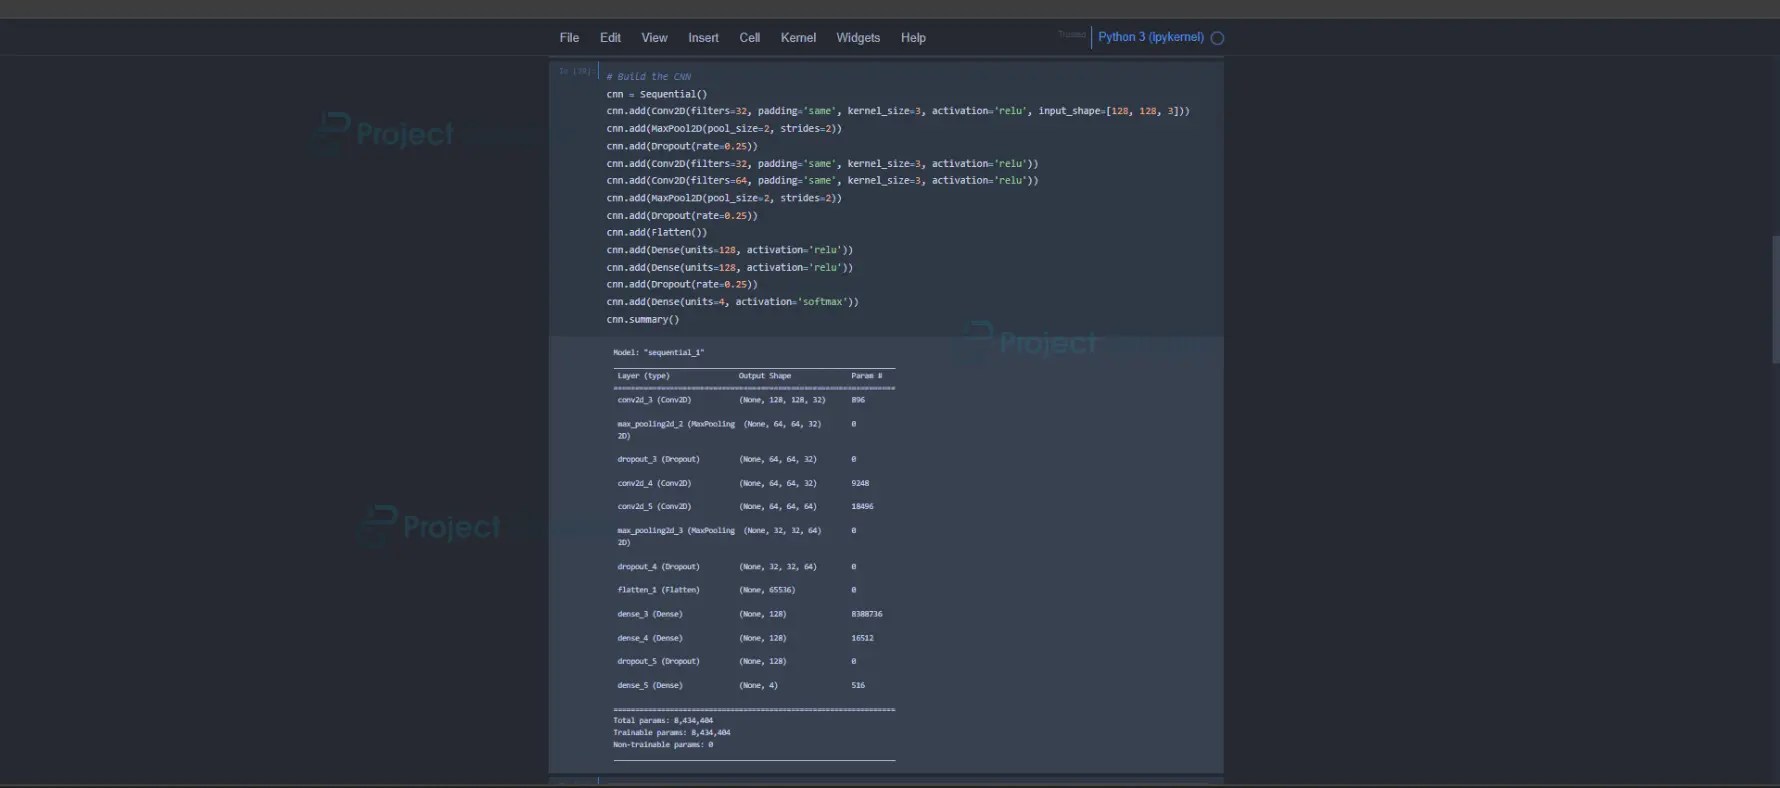The width and height of the screenshot is (1780, 788).
Task: Click the 'Param #' column header
Action: 866,376
